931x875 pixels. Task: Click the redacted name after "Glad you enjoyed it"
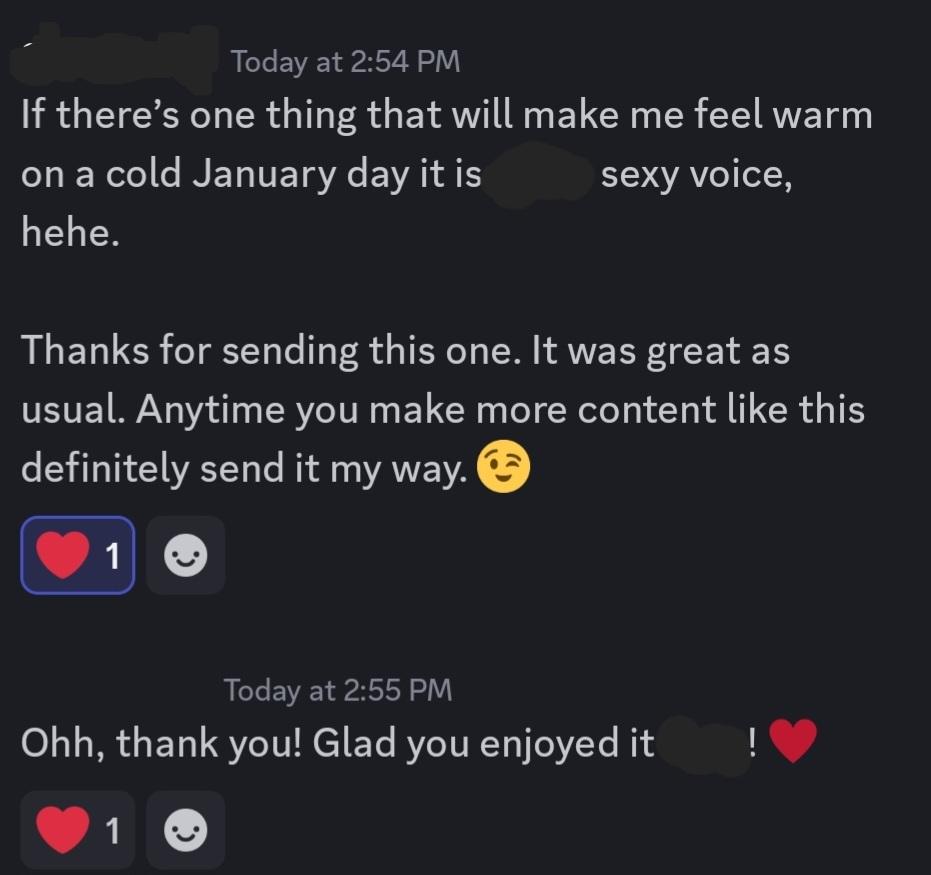point(698,744)
